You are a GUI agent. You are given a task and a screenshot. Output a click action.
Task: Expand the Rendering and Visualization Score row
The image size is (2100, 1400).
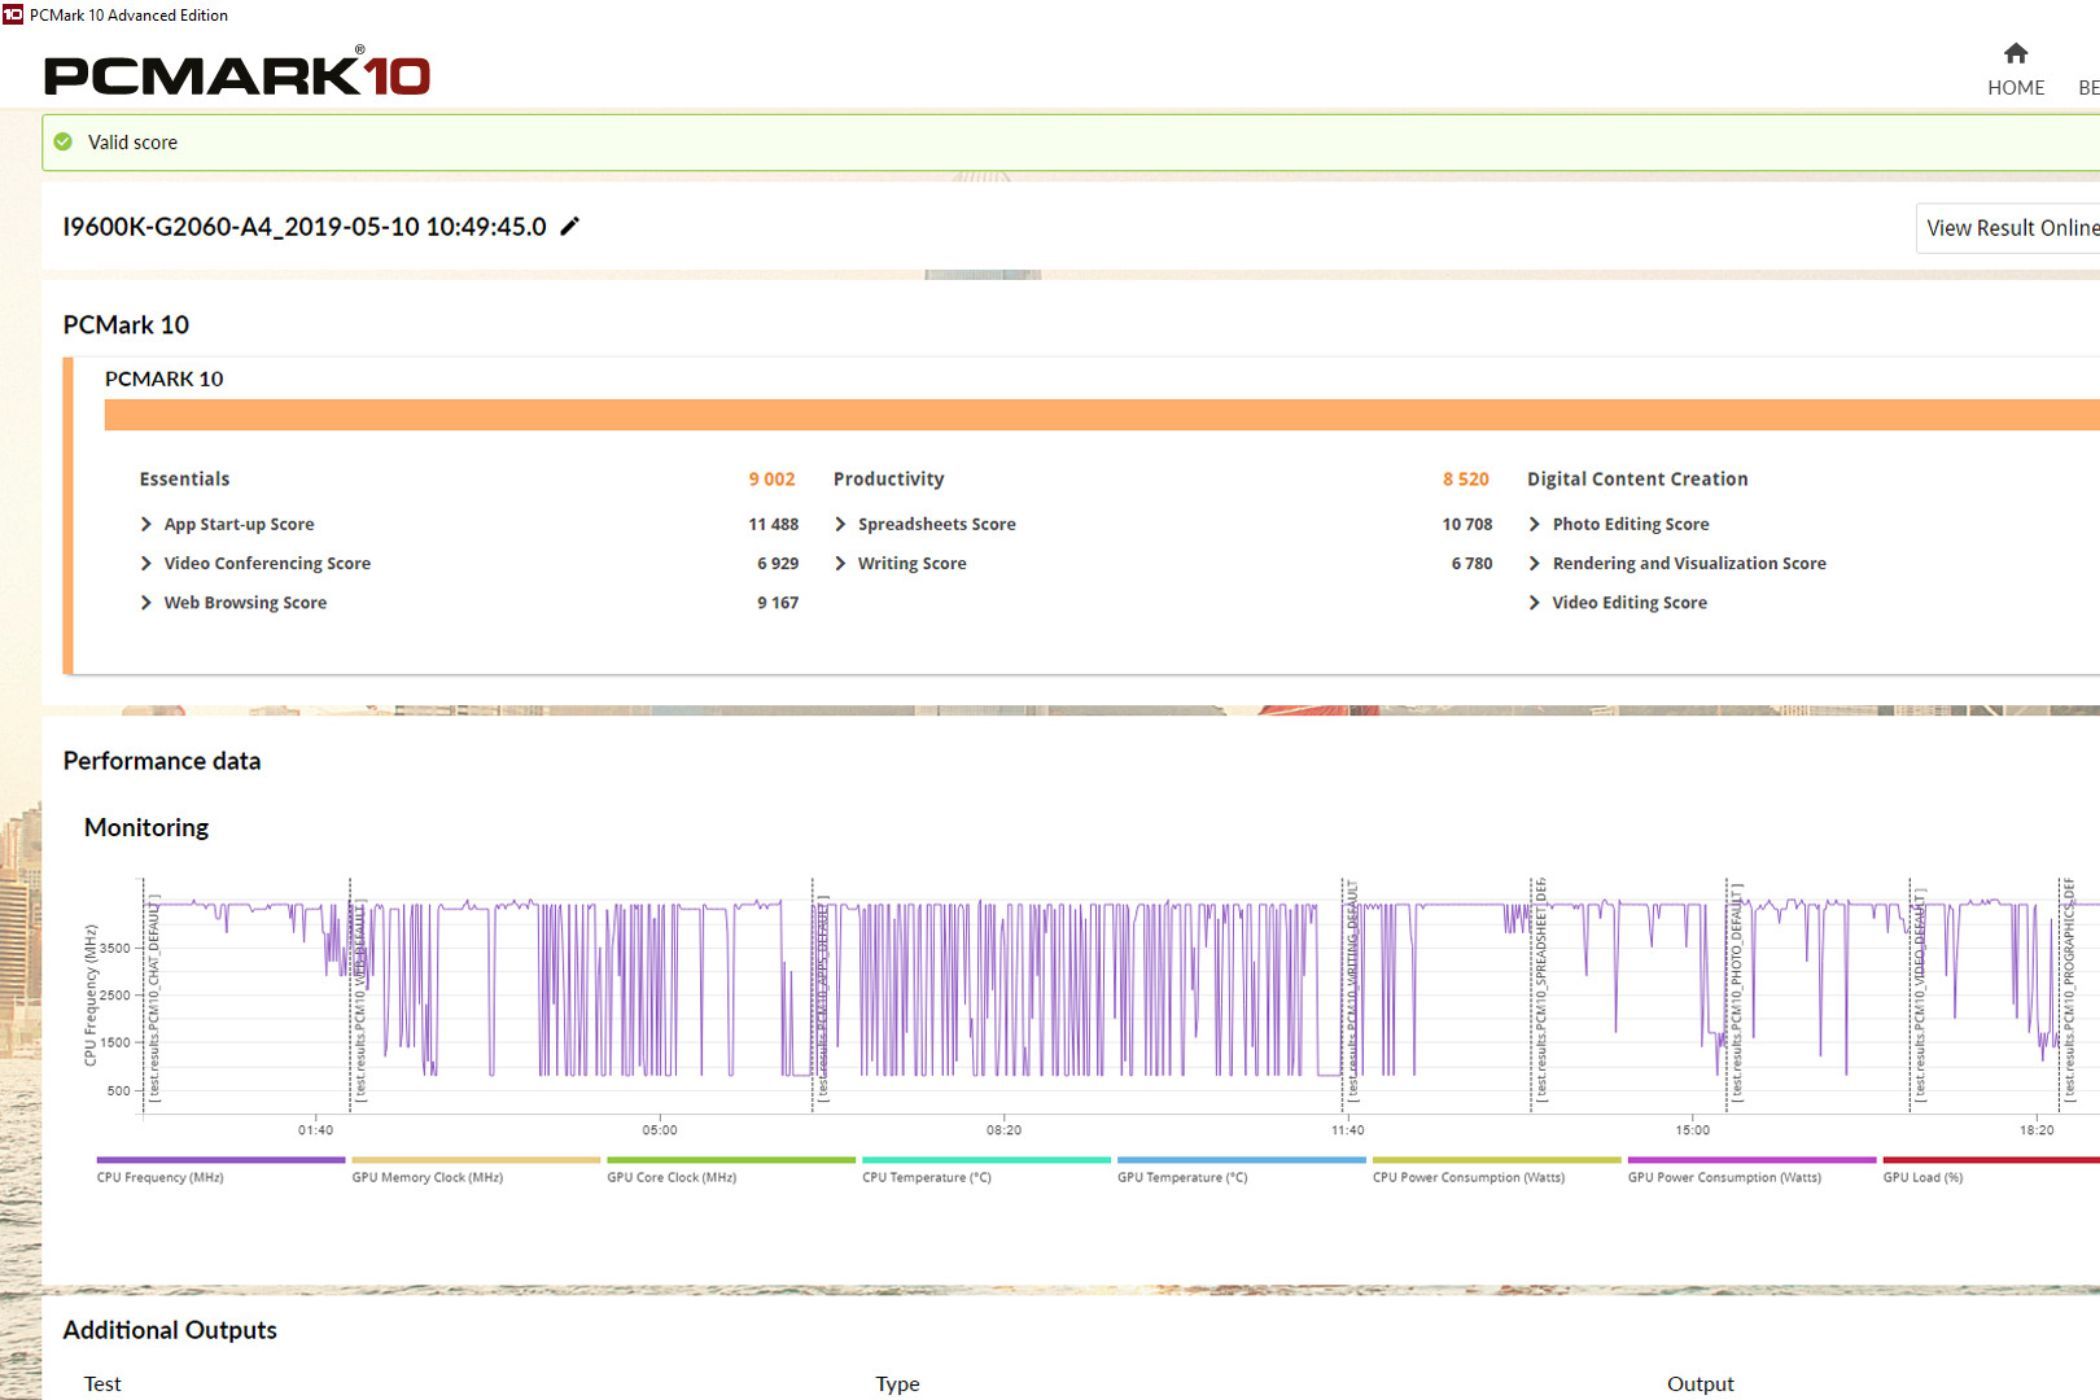pyautogui.click(x=1534, y=563)
